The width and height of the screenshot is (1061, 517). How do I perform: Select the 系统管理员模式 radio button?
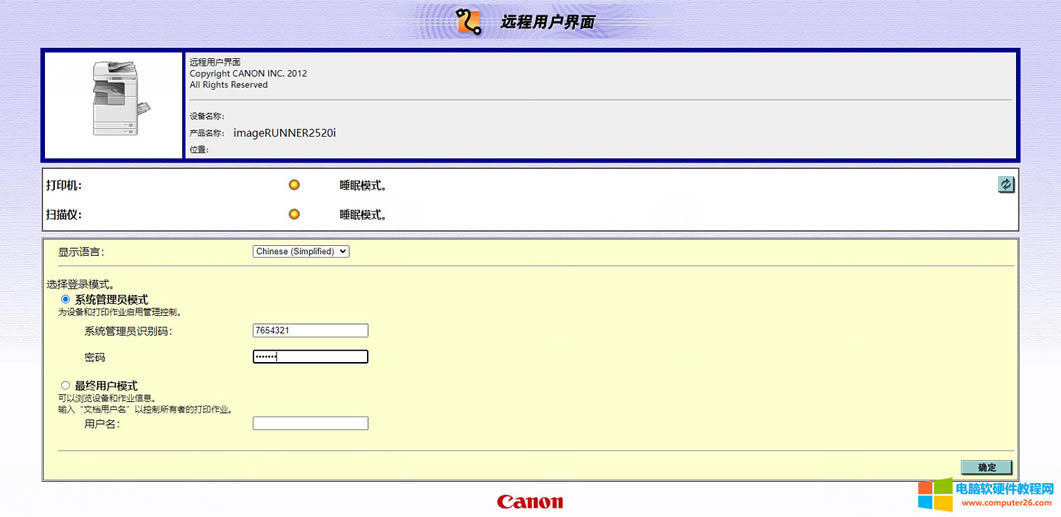66,299
